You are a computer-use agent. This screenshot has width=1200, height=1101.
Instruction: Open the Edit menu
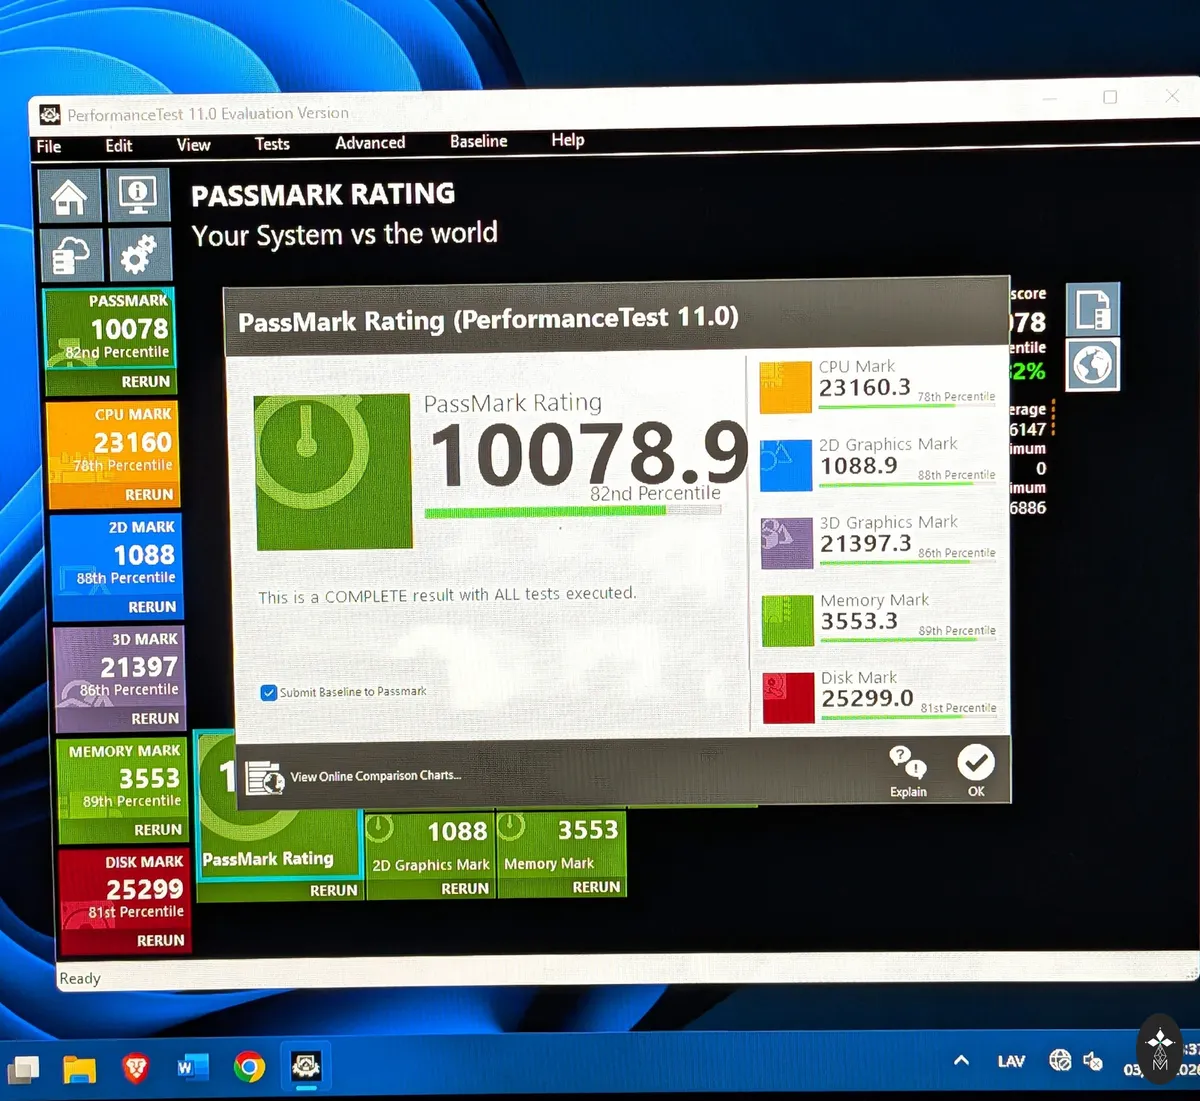[119, 145]
